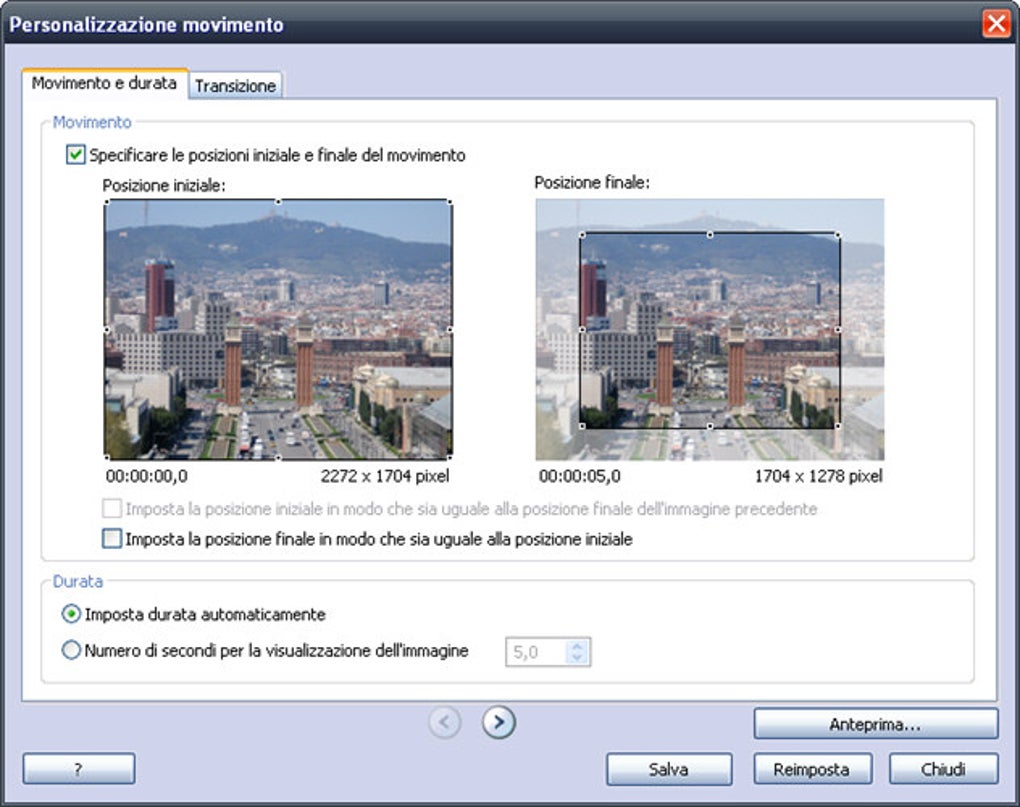Open help with the ? button
Screen dimensions: 1020x807
point(79,769)
